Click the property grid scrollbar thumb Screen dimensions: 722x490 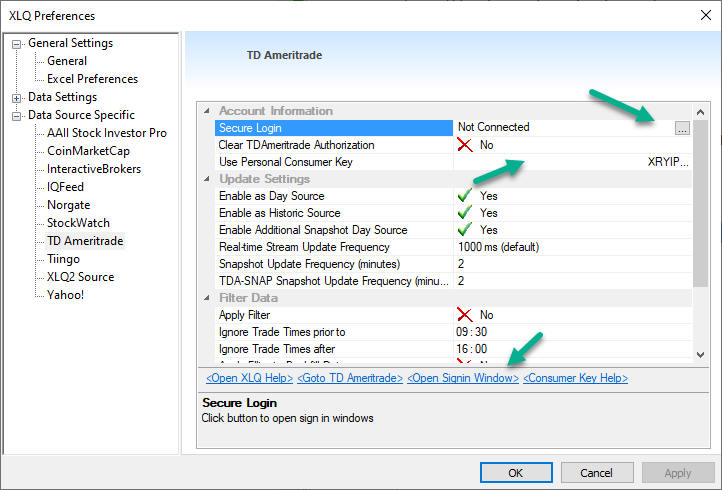[700, 203]
